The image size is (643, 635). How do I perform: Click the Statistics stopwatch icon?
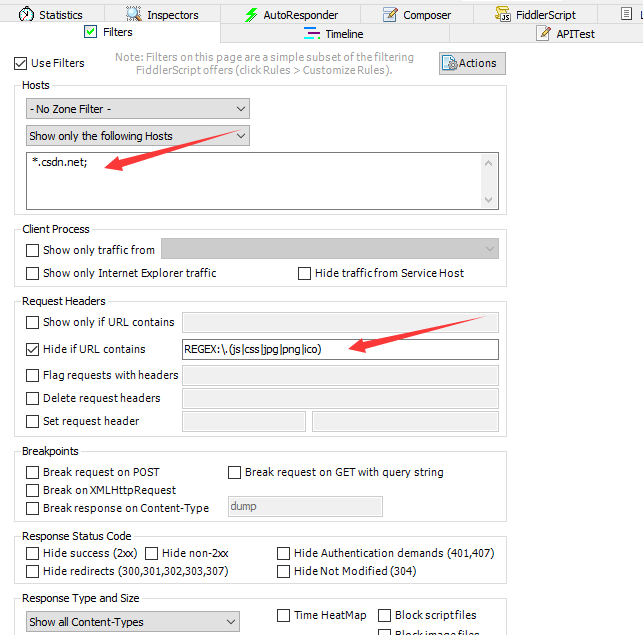(x=26, y=14)
